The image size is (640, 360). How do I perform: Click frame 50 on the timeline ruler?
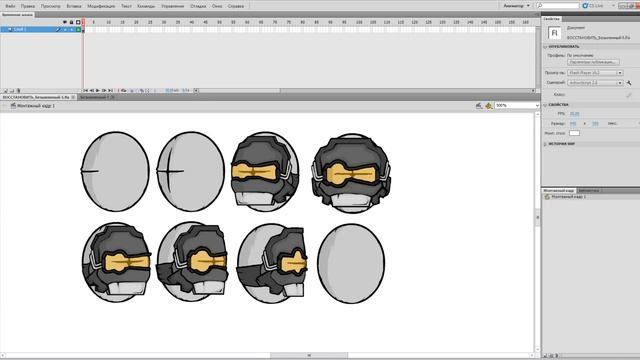point(220,22)
